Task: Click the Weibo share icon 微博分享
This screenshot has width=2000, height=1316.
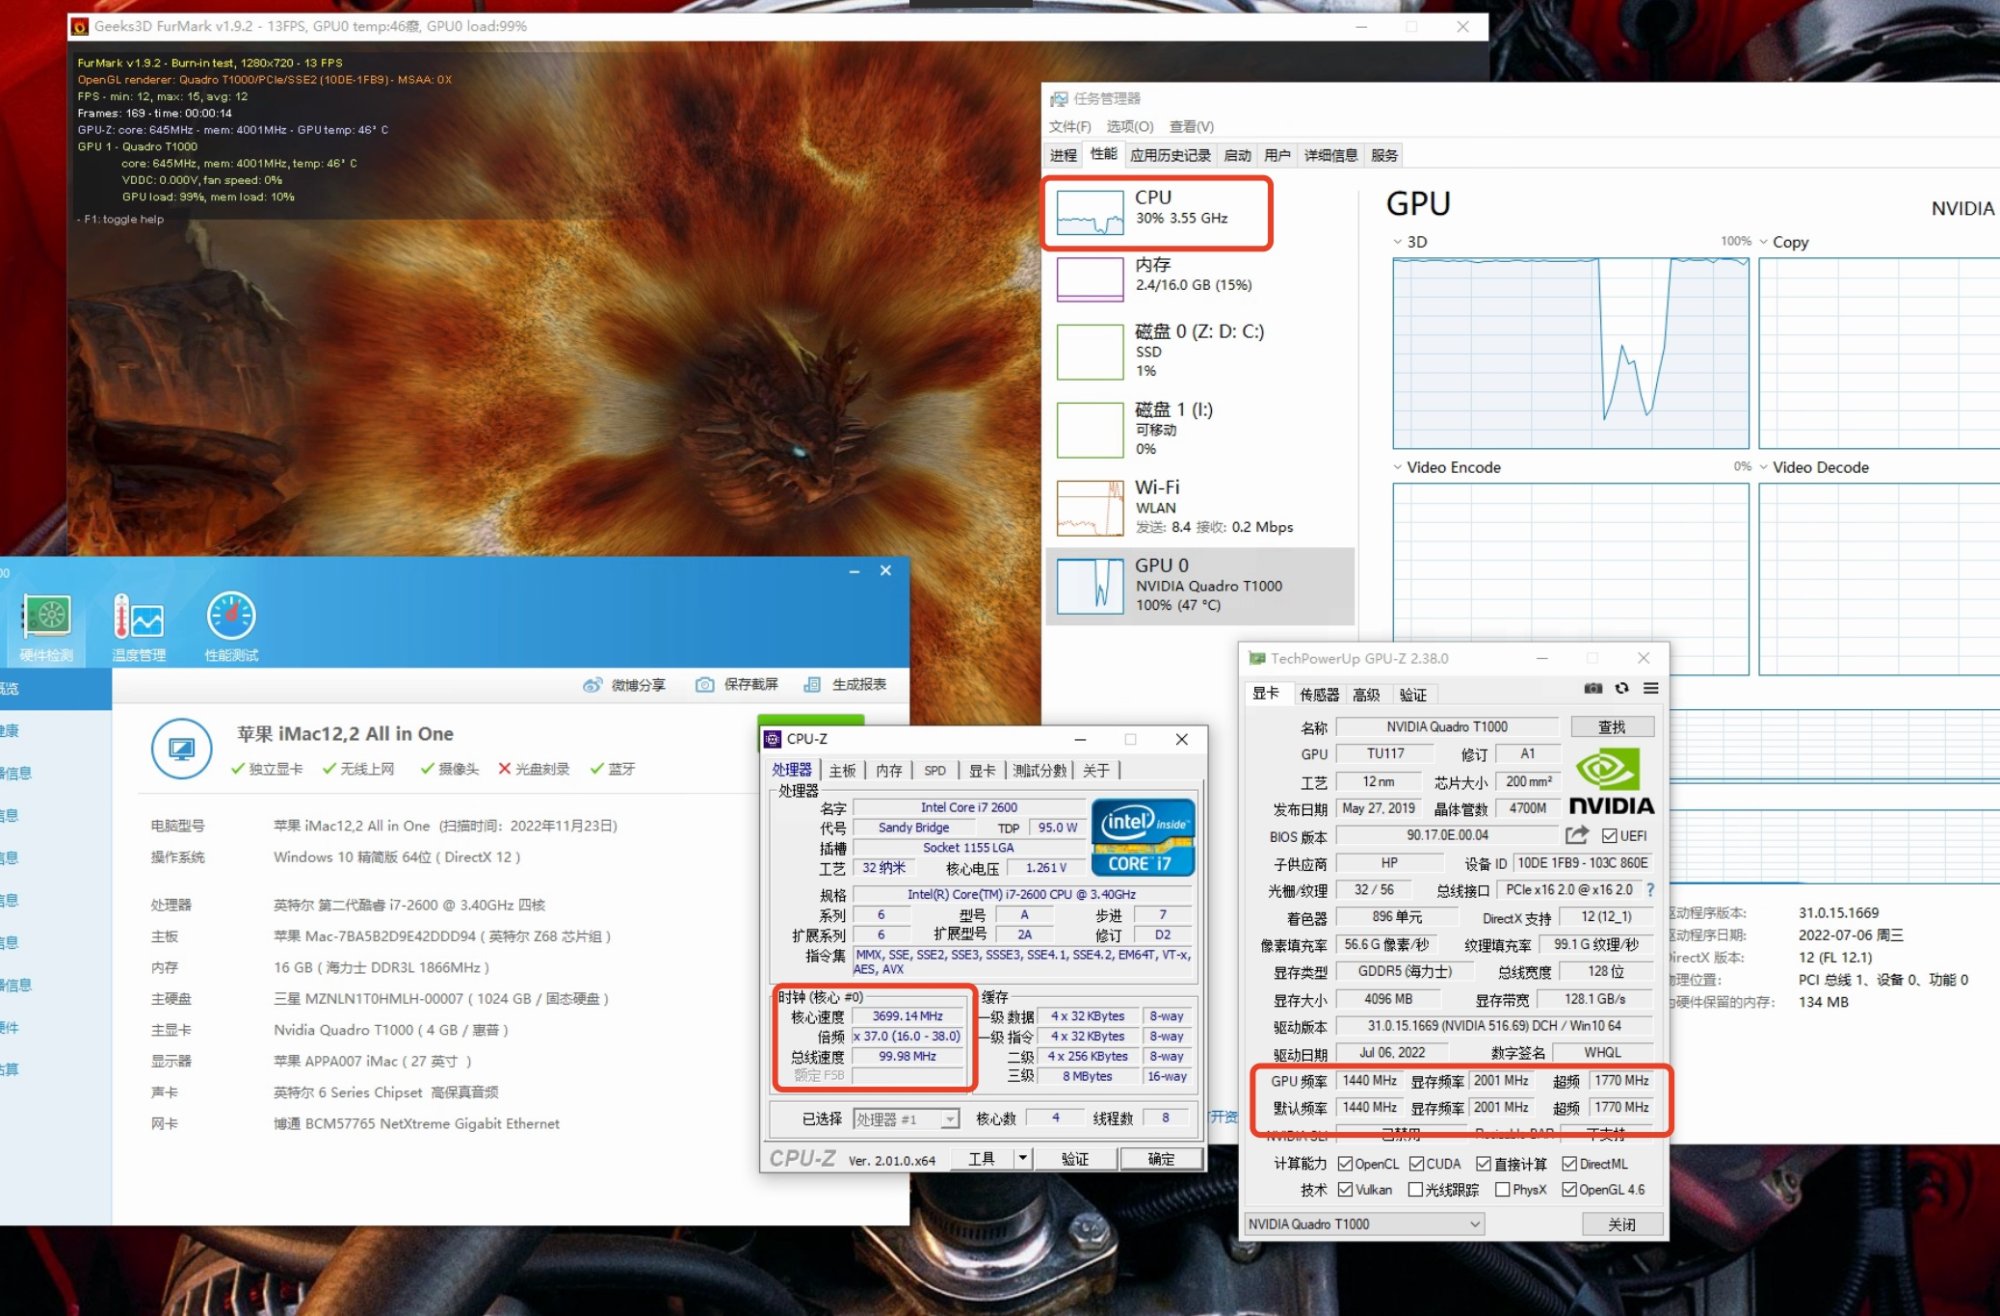Action: pyautogui.click(x=592, y=685)
